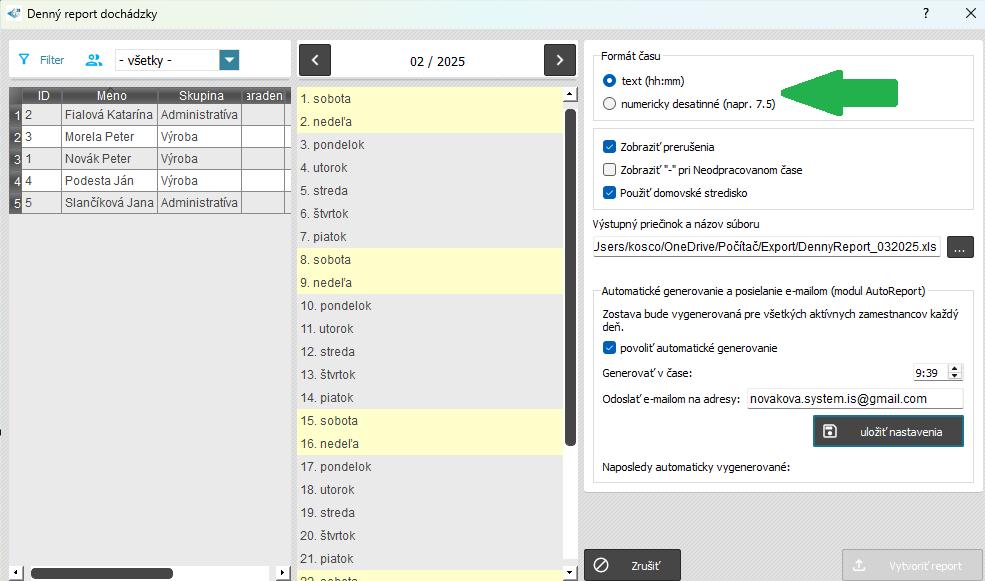Click the help question mark icon
The width and height of the screenshot is (985, 581).
point(926,13)
